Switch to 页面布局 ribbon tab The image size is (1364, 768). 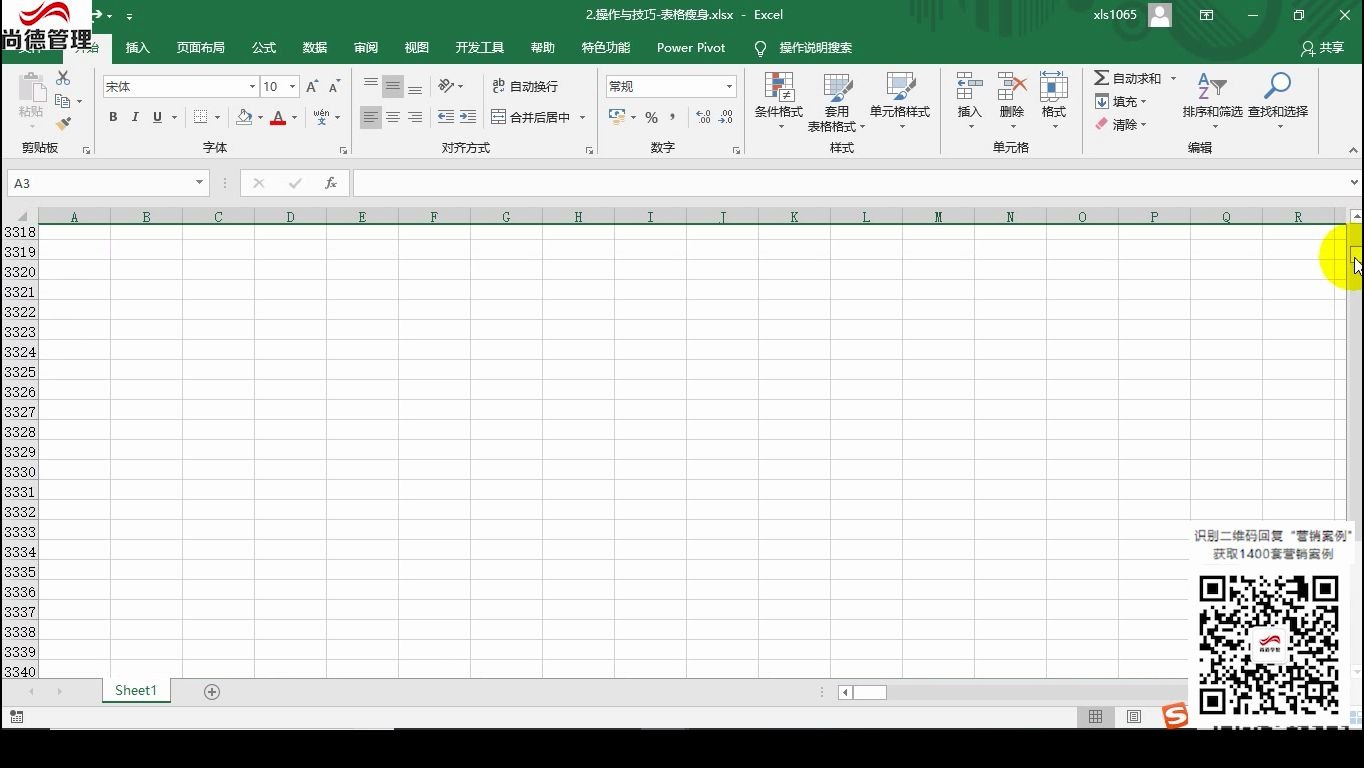201,48
